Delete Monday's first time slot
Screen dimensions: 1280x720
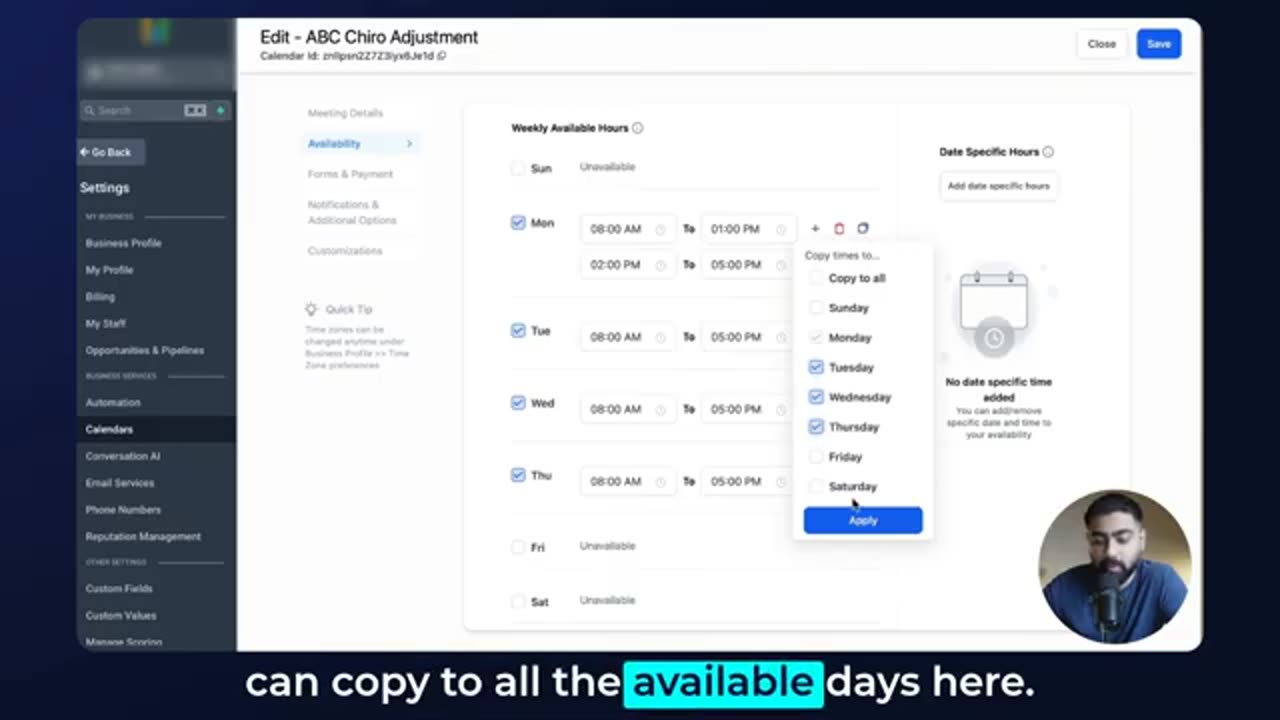(x=839, y=229)
